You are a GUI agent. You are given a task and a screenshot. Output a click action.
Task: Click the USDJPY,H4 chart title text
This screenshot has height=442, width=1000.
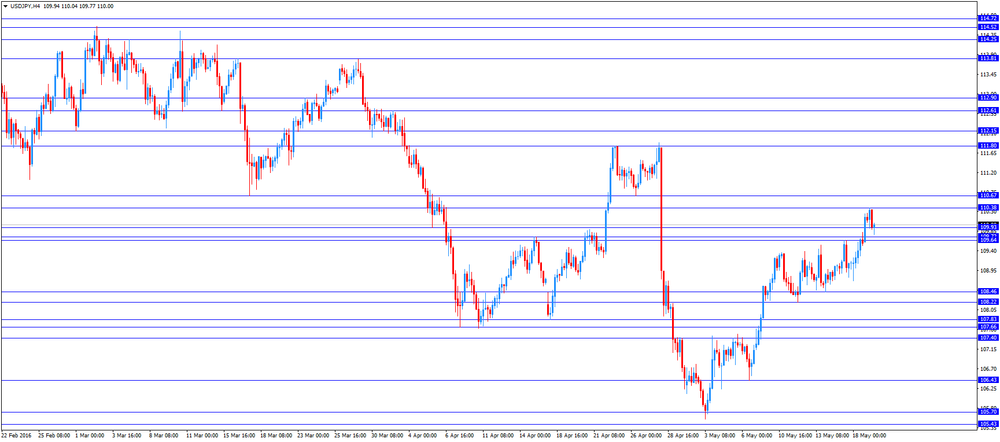(26, 6)
